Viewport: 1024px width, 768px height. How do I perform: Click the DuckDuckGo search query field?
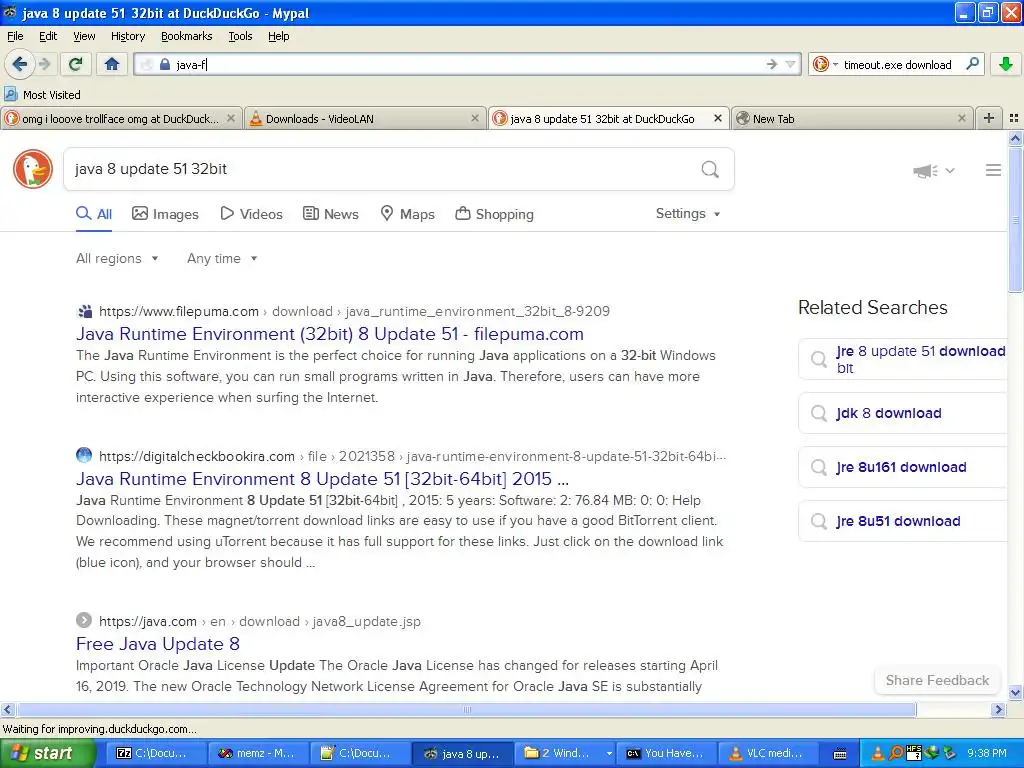[382, 169]
